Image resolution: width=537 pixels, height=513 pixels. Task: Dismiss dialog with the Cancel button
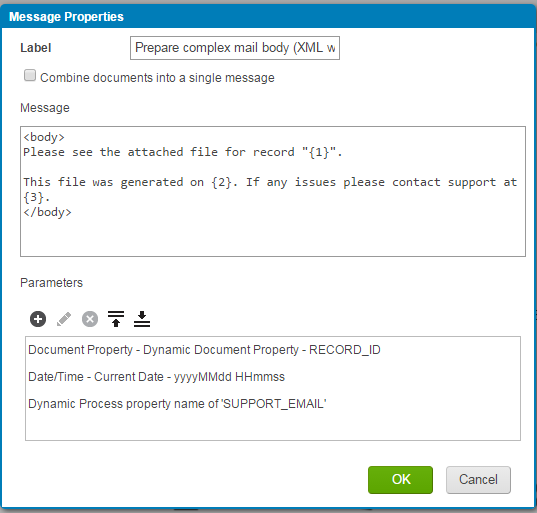tap(478, 480)
